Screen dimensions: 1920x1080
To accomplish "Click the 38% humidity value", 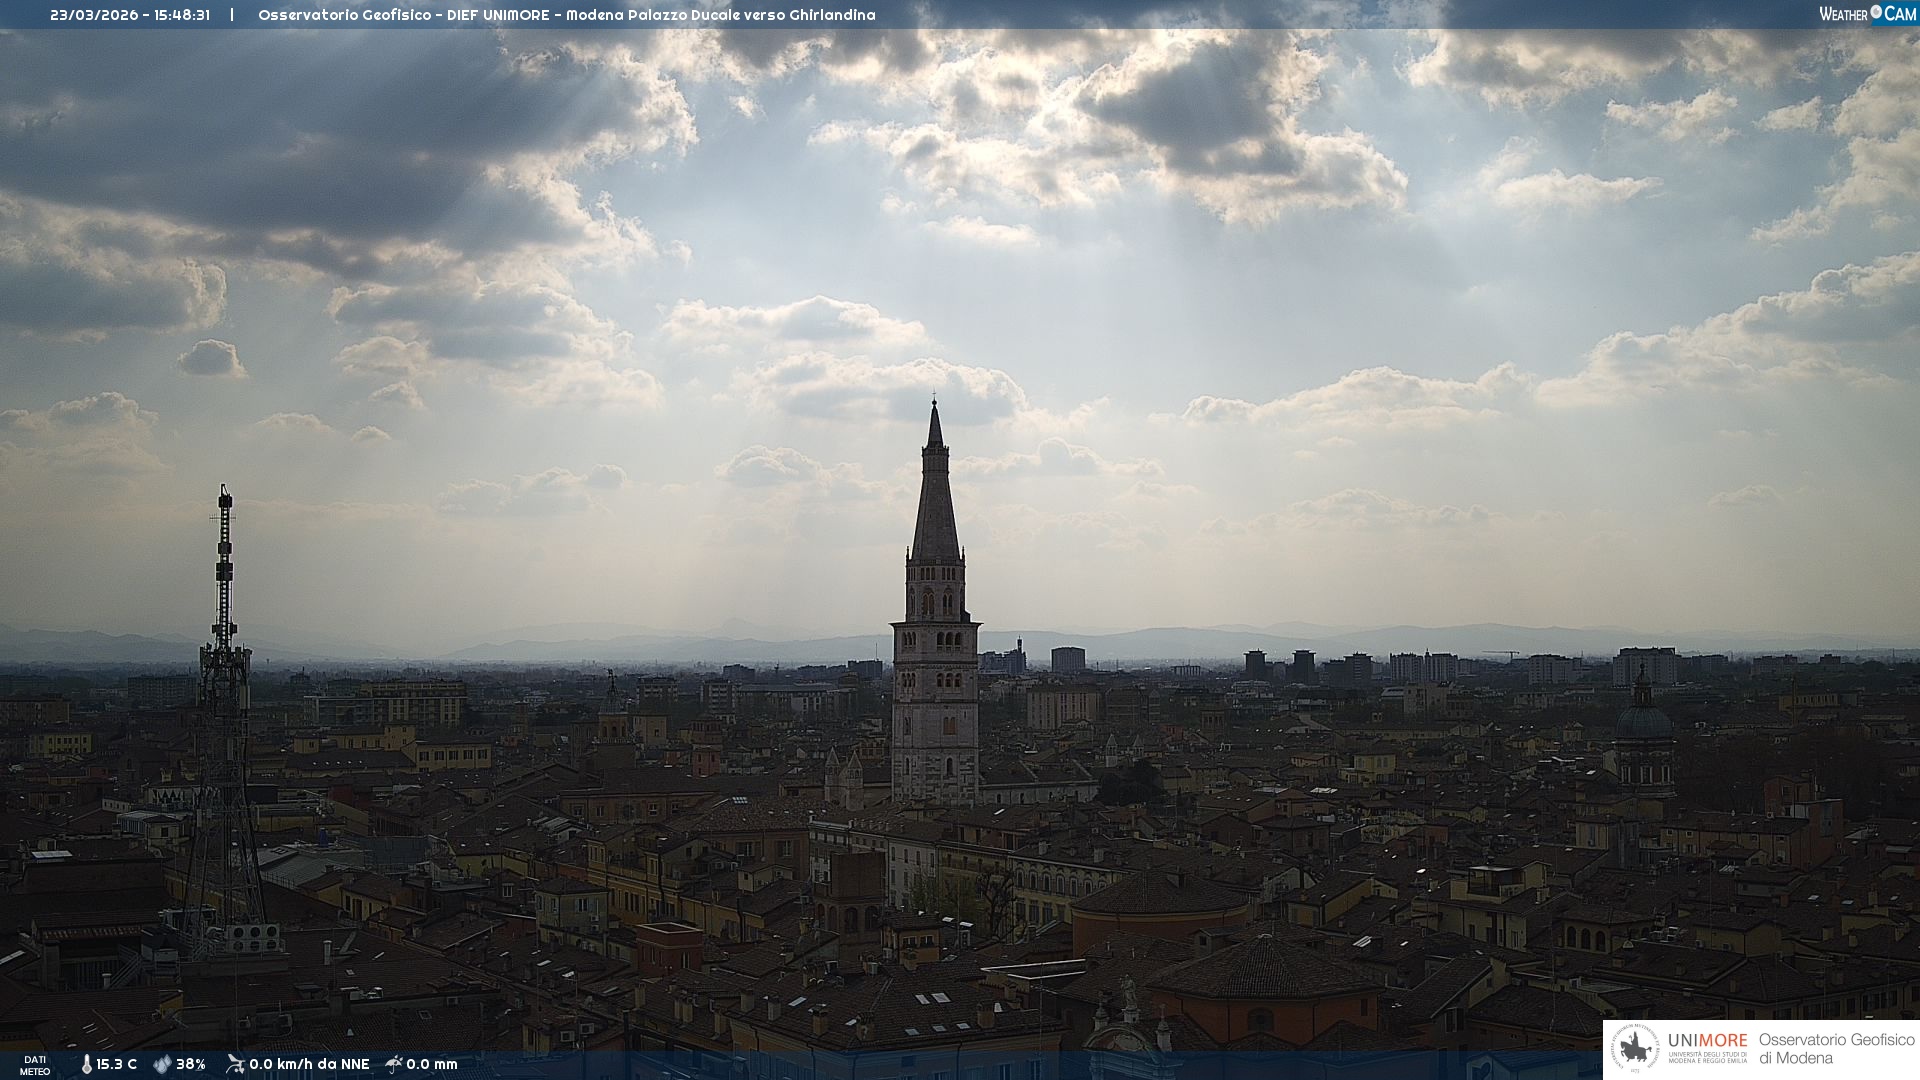I will click(191, 1064).
